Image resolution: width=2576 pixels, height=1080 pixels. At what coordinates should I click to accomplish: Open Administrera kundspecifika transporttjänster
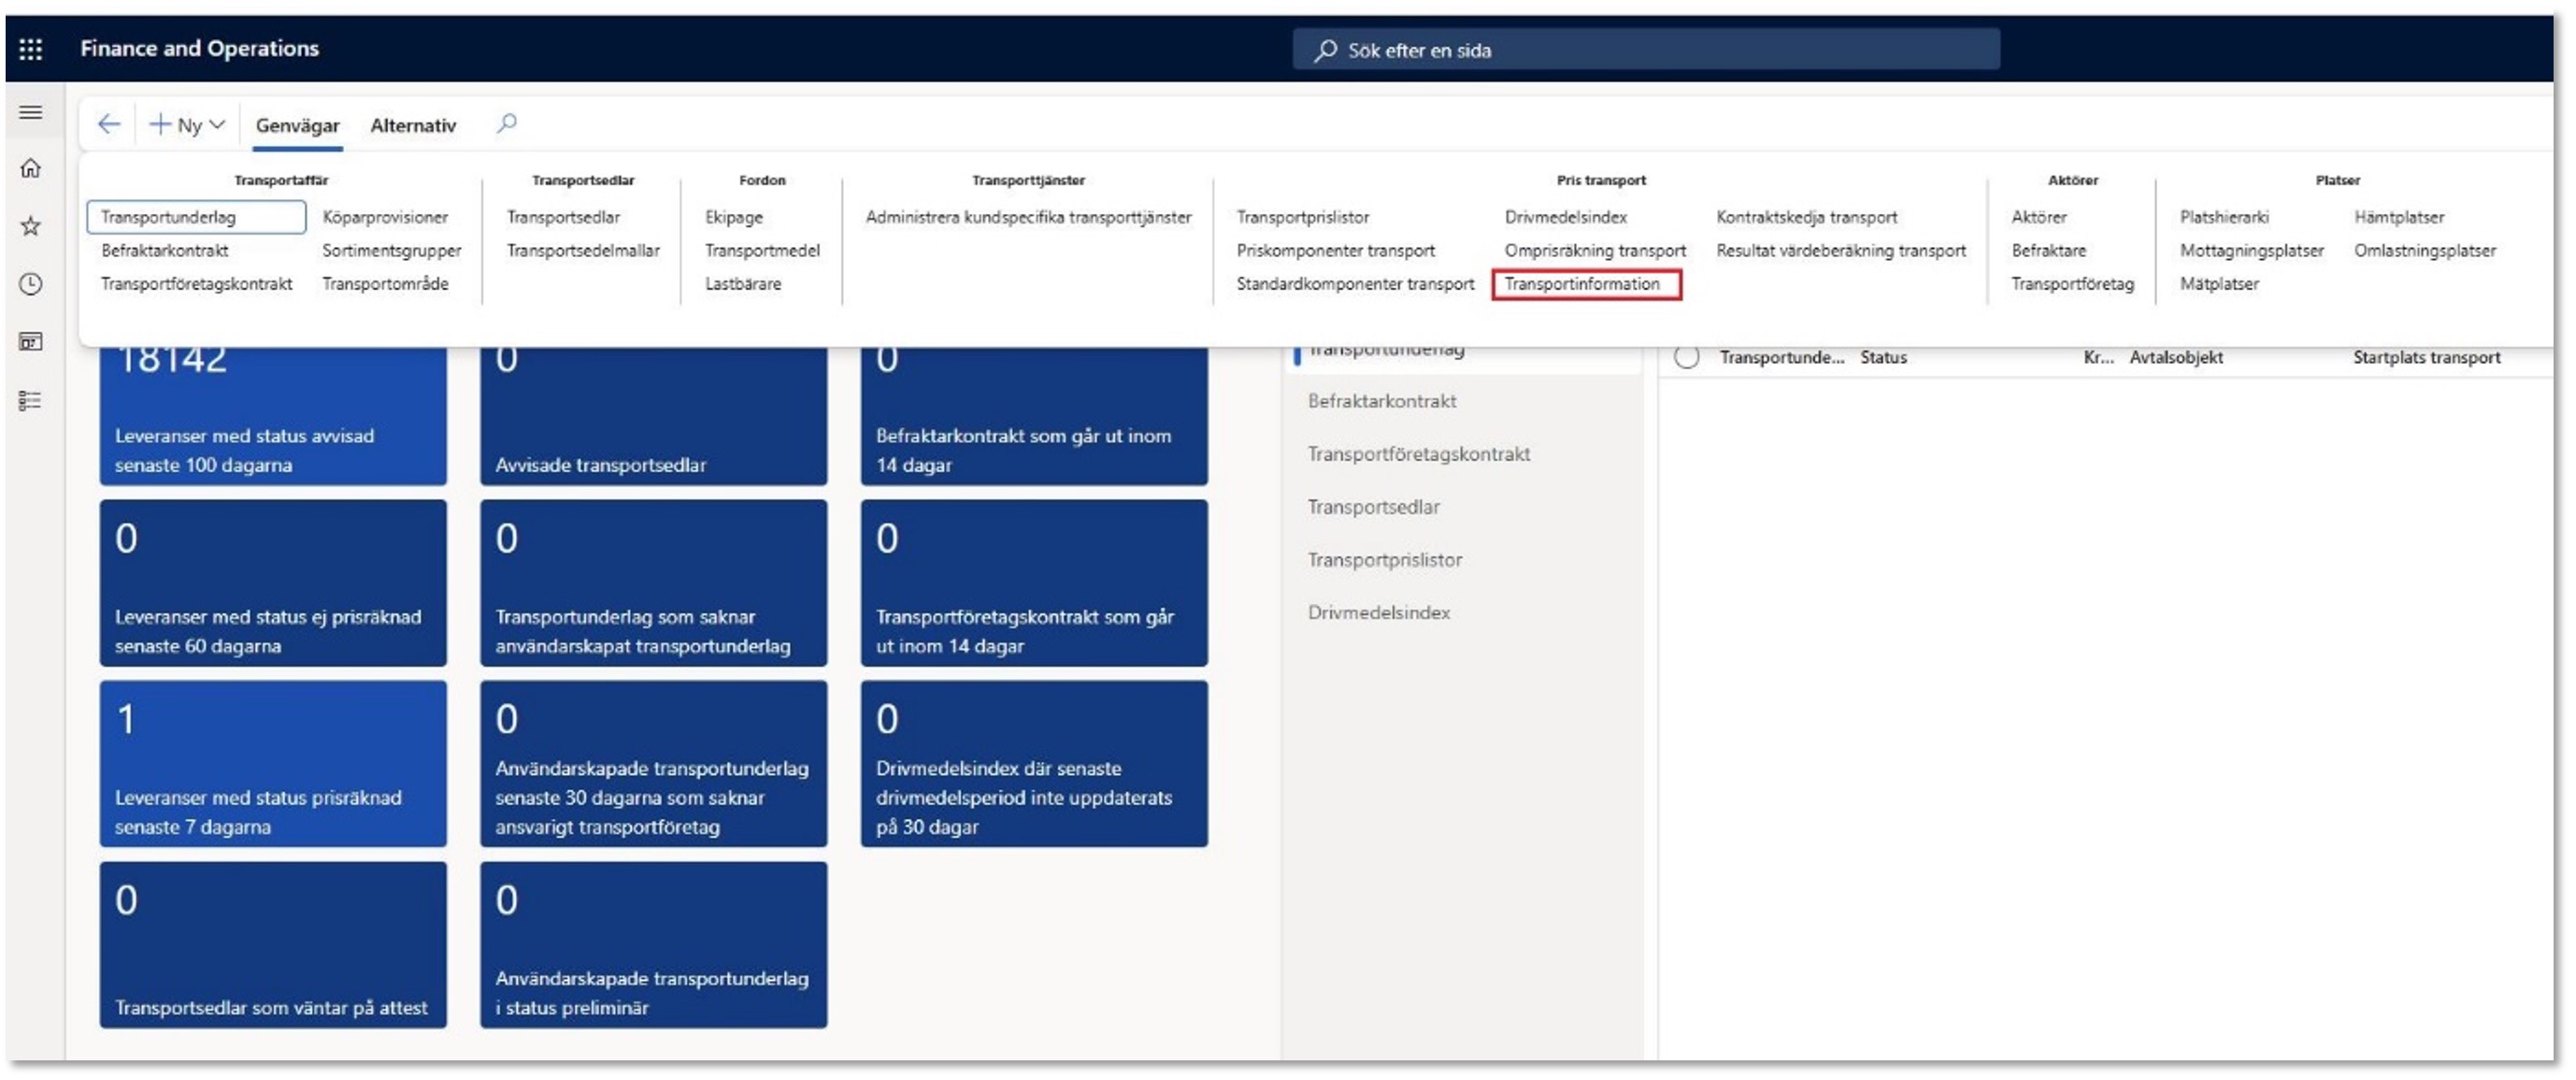point(1028,217)
